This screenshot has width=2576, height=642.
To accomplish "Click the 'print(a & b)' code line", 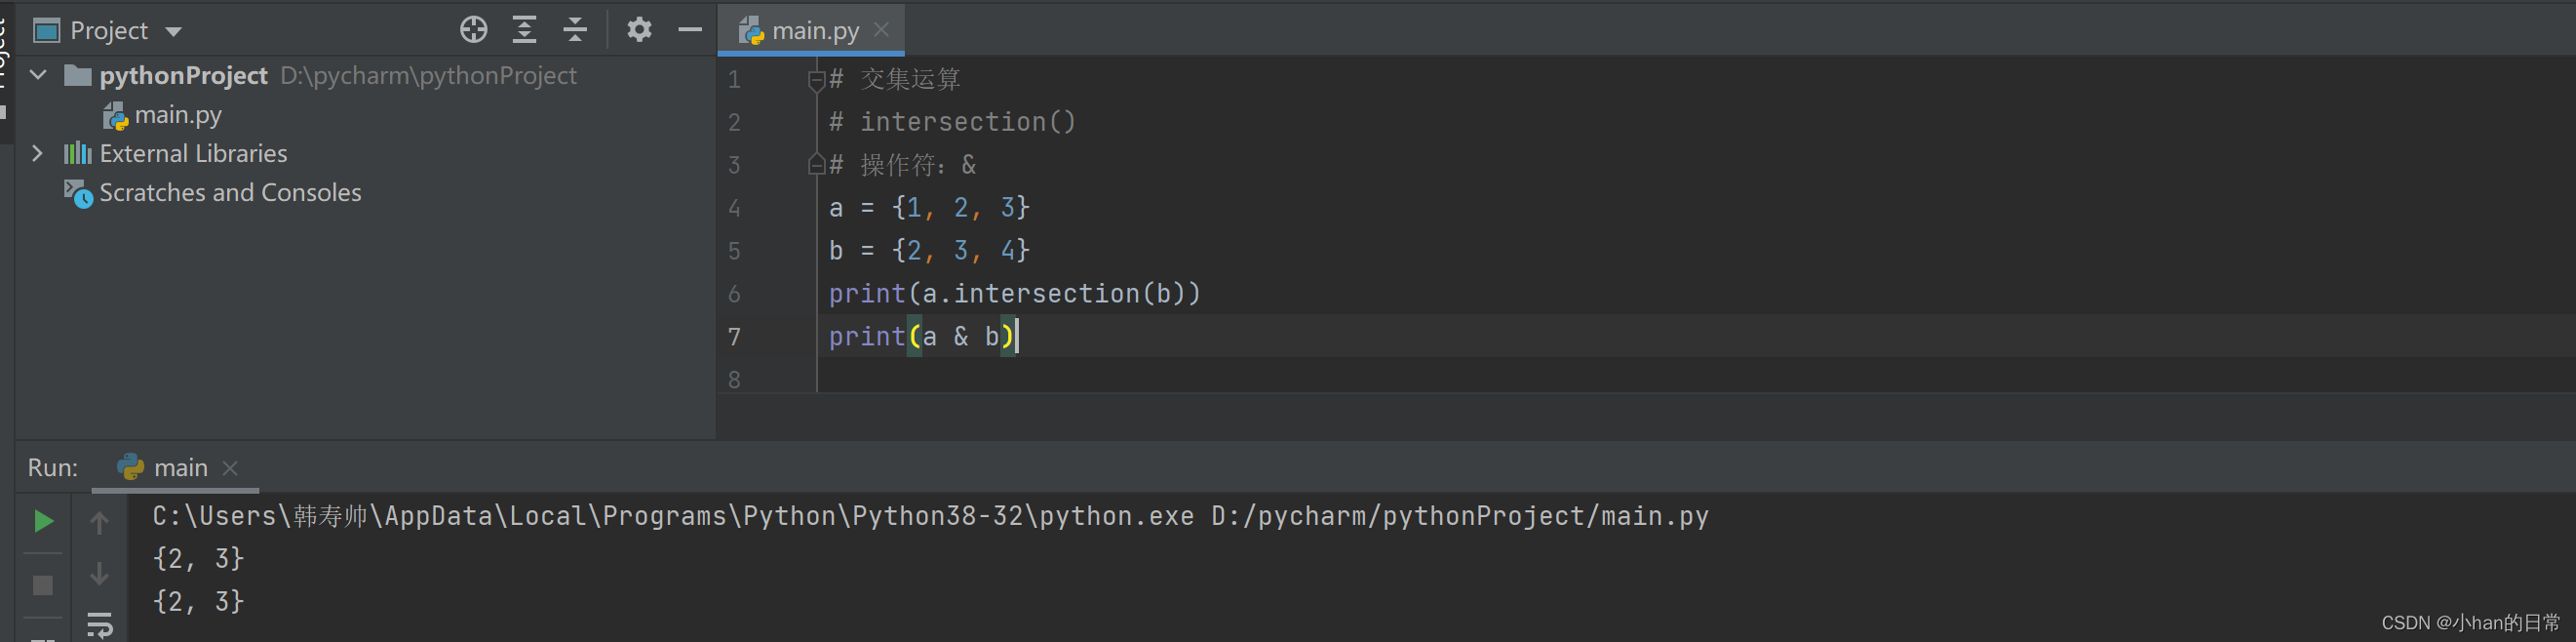I will coord(921,337).
